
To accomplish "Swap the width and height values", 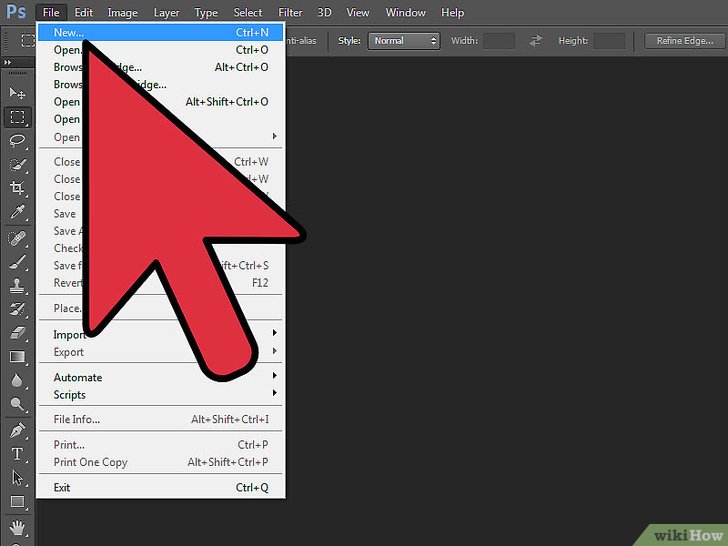I will pyautogui.click(x=535, y=41).
